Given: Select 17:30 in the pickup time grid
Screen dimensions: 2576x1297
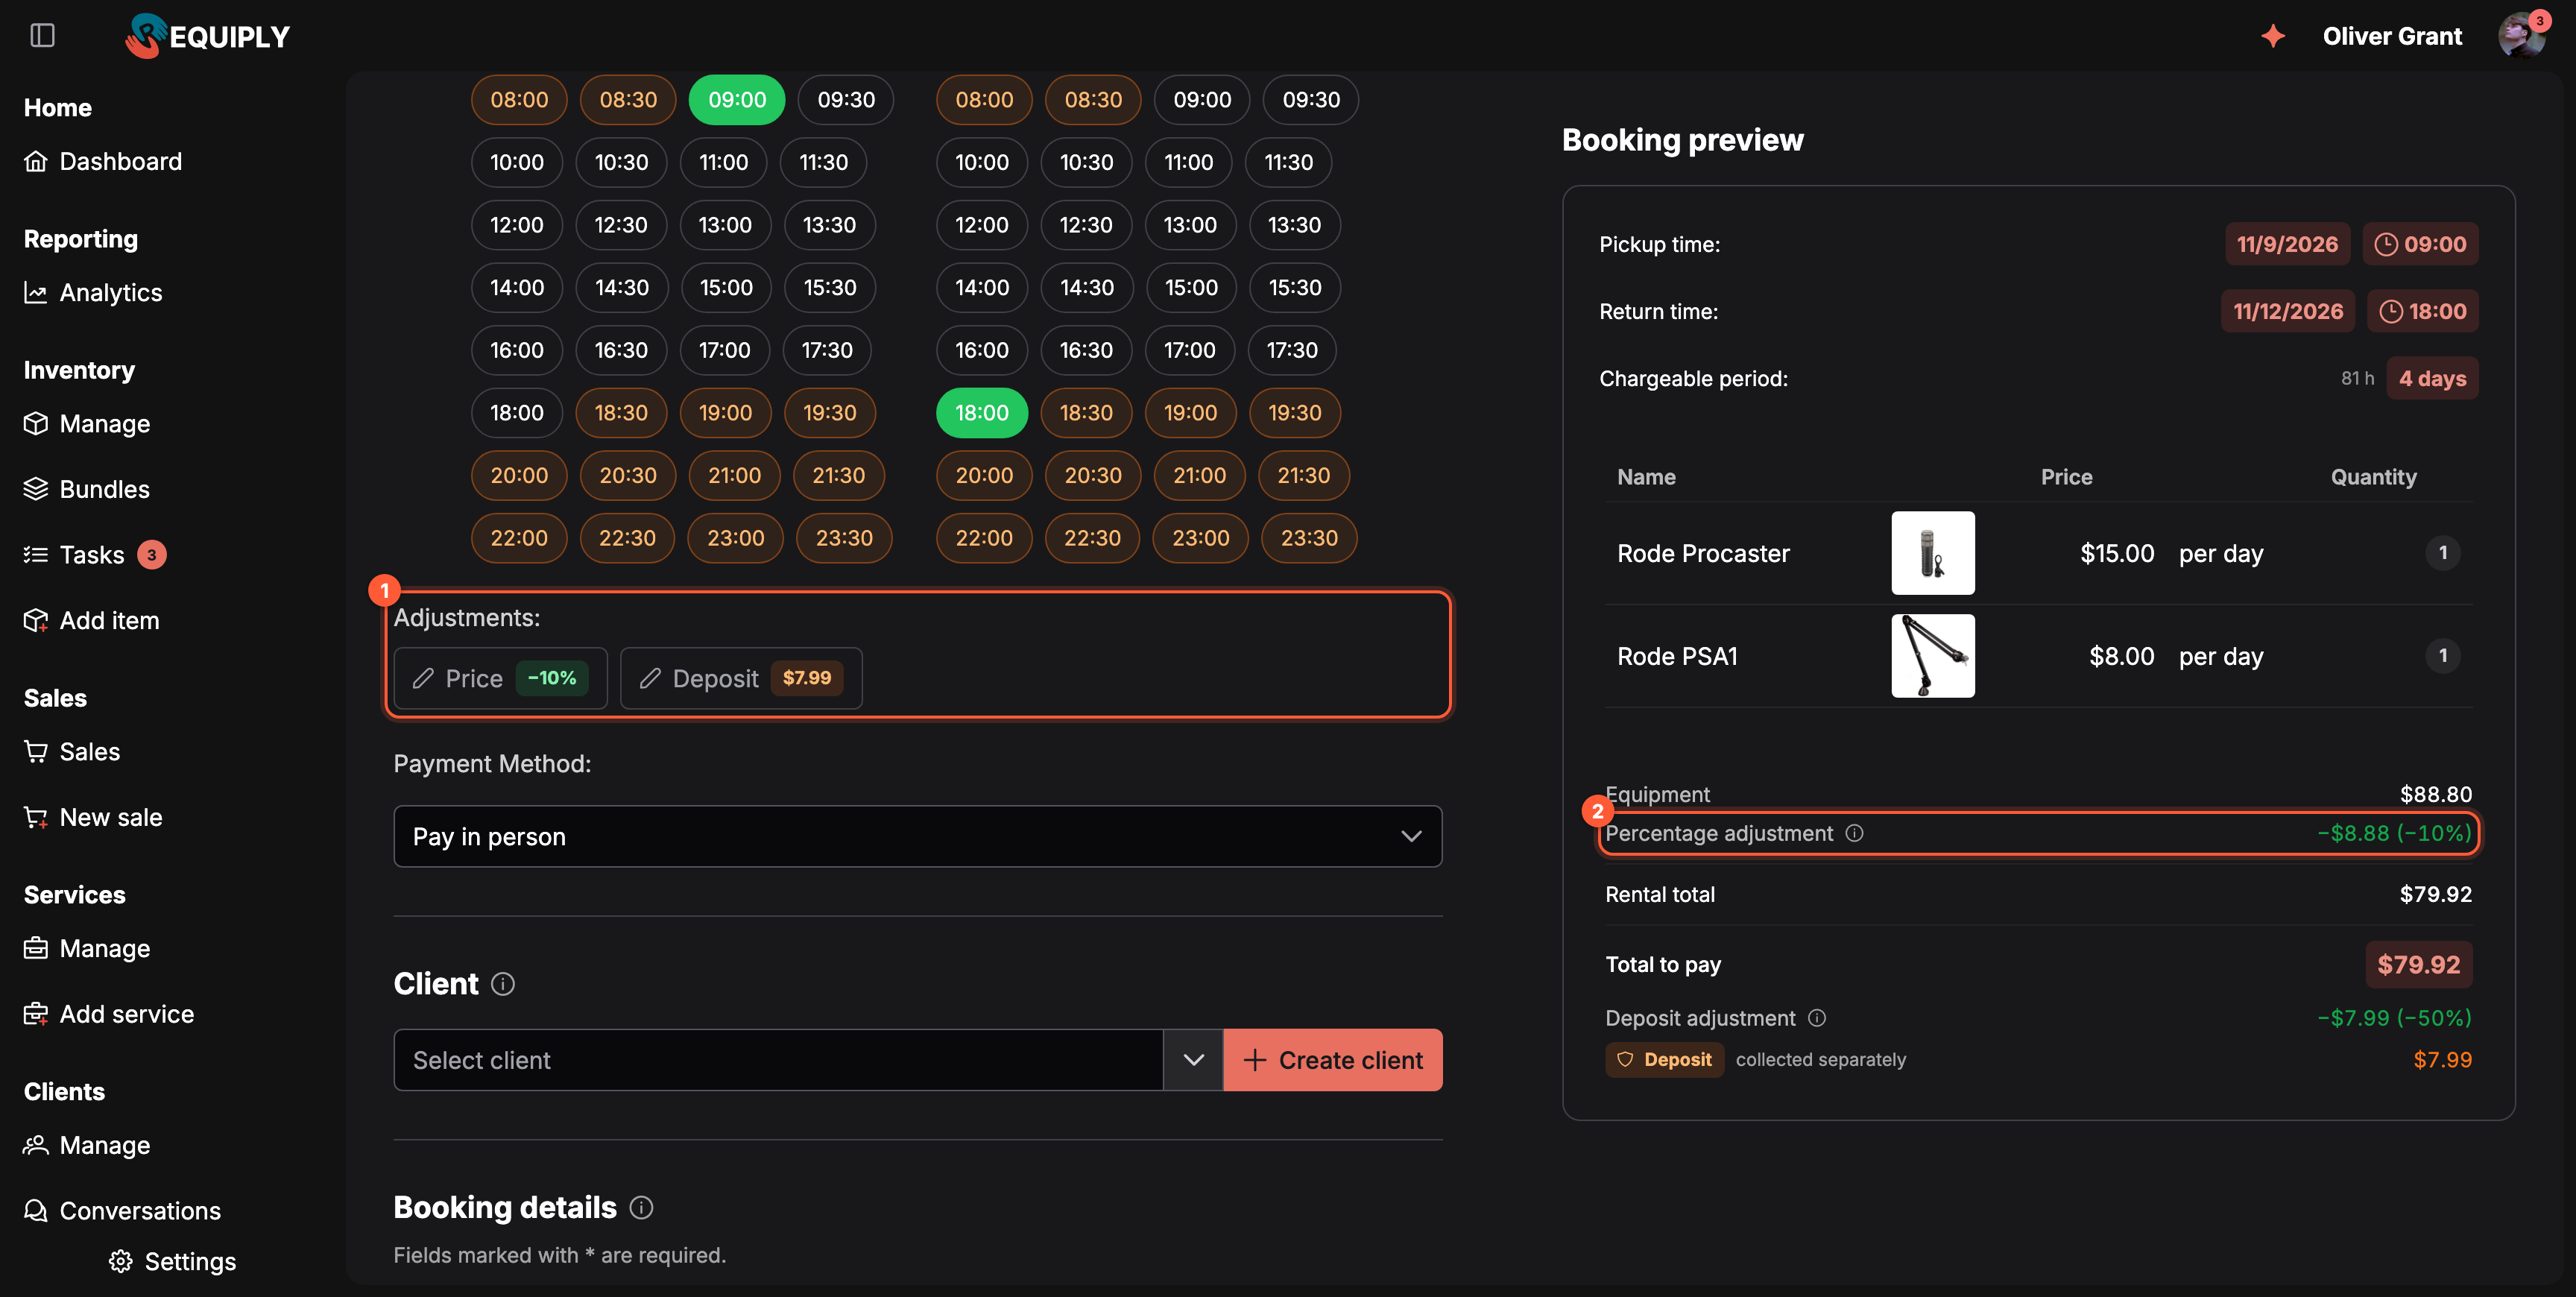Looking at the screenshot, I should (x=827, y=351).
